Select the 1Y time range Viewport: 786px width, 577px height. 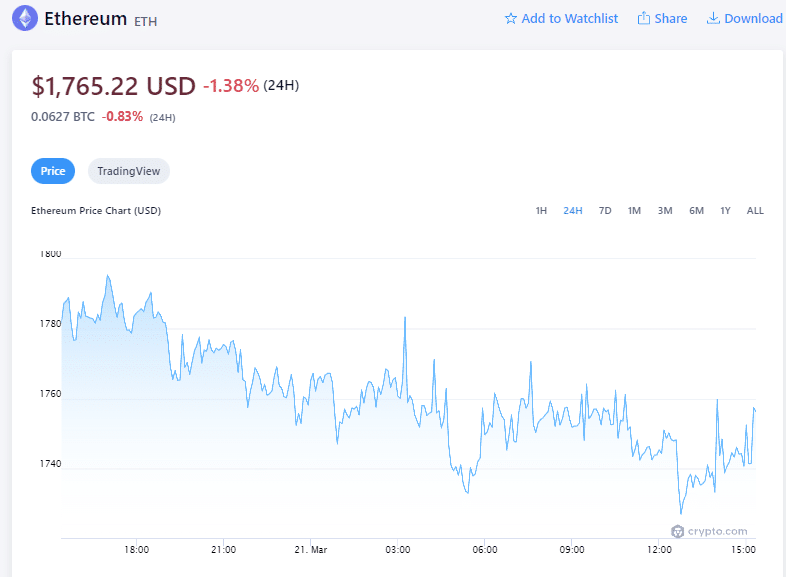coord(725,211)
